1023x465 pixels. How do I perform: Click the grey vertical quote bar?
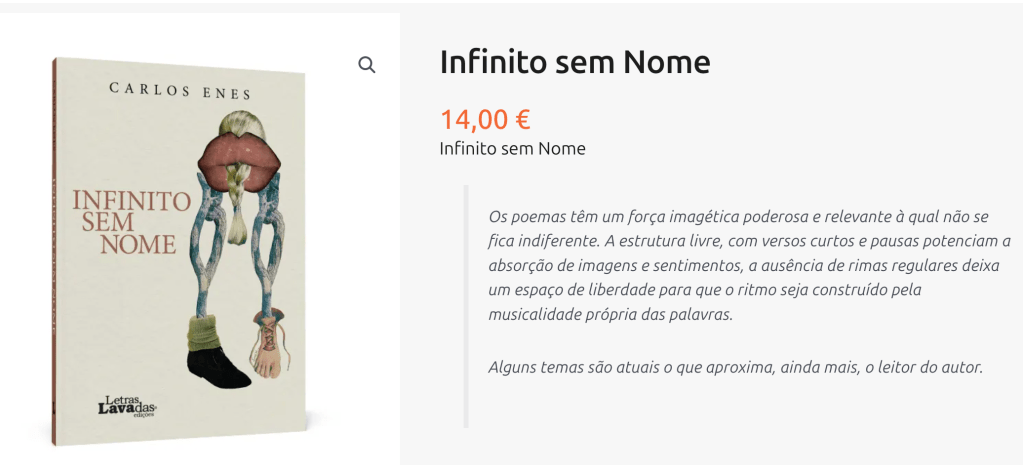(466, 305)
